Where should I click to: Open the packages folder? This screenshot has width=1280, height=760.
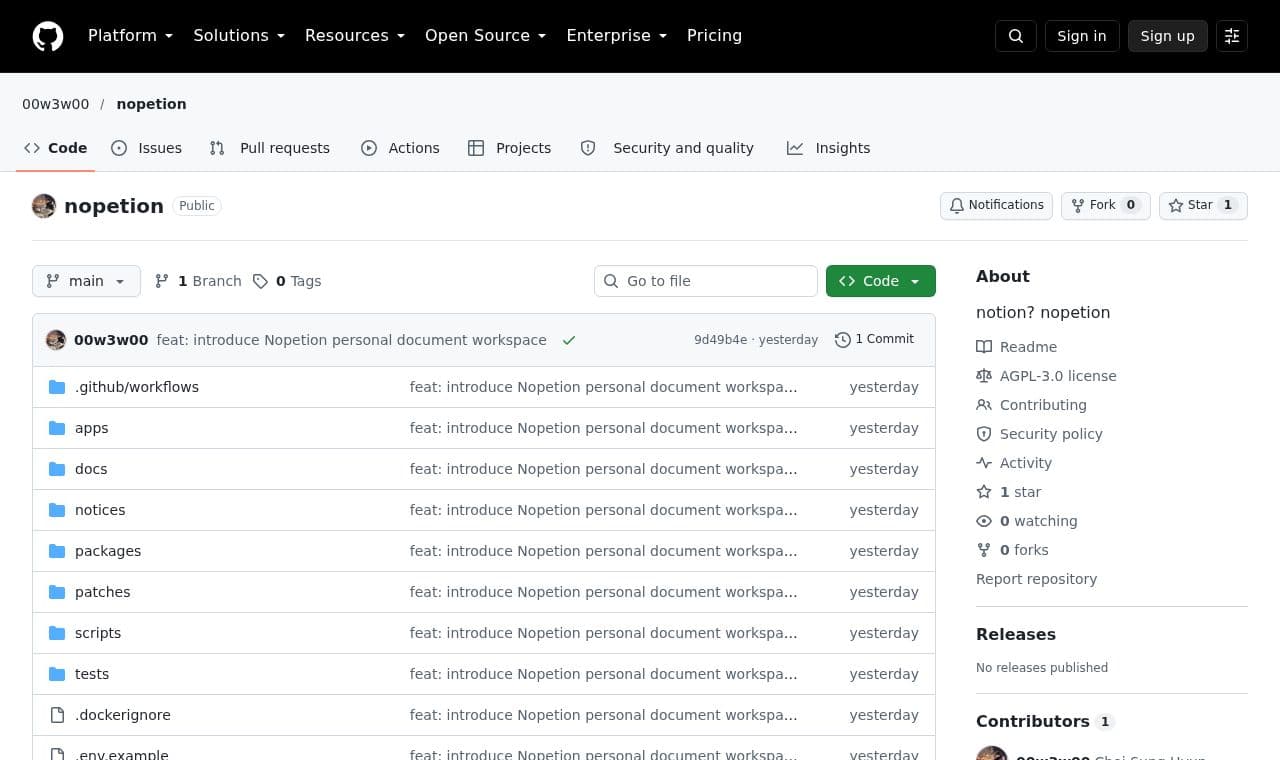point(108,551)
